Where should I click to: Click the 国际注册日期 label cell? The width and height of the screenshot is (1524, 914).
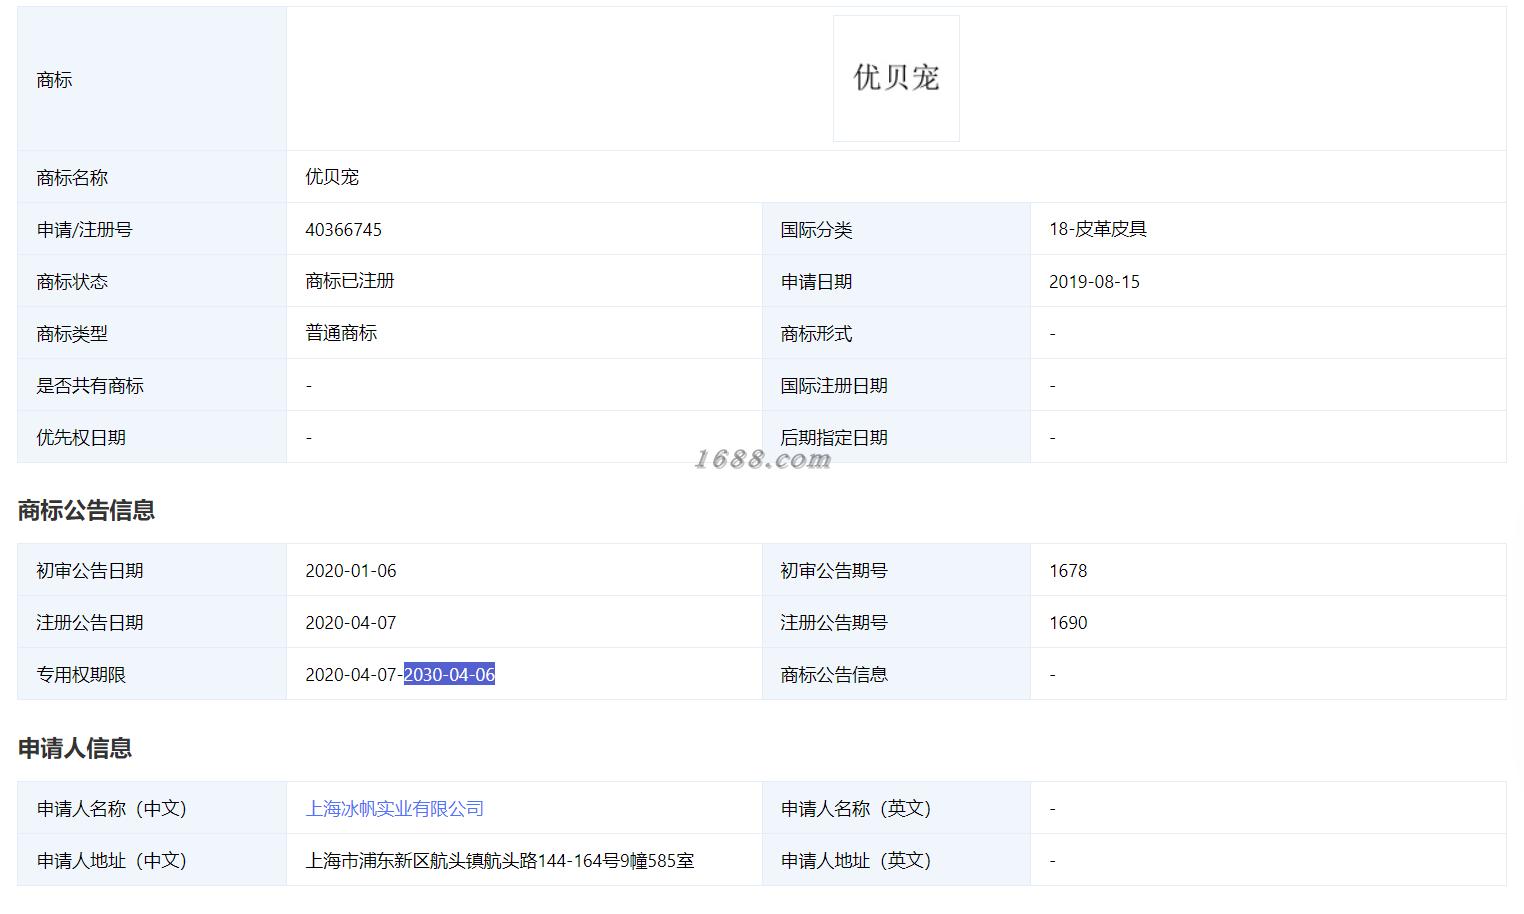(x=896, y=385)
